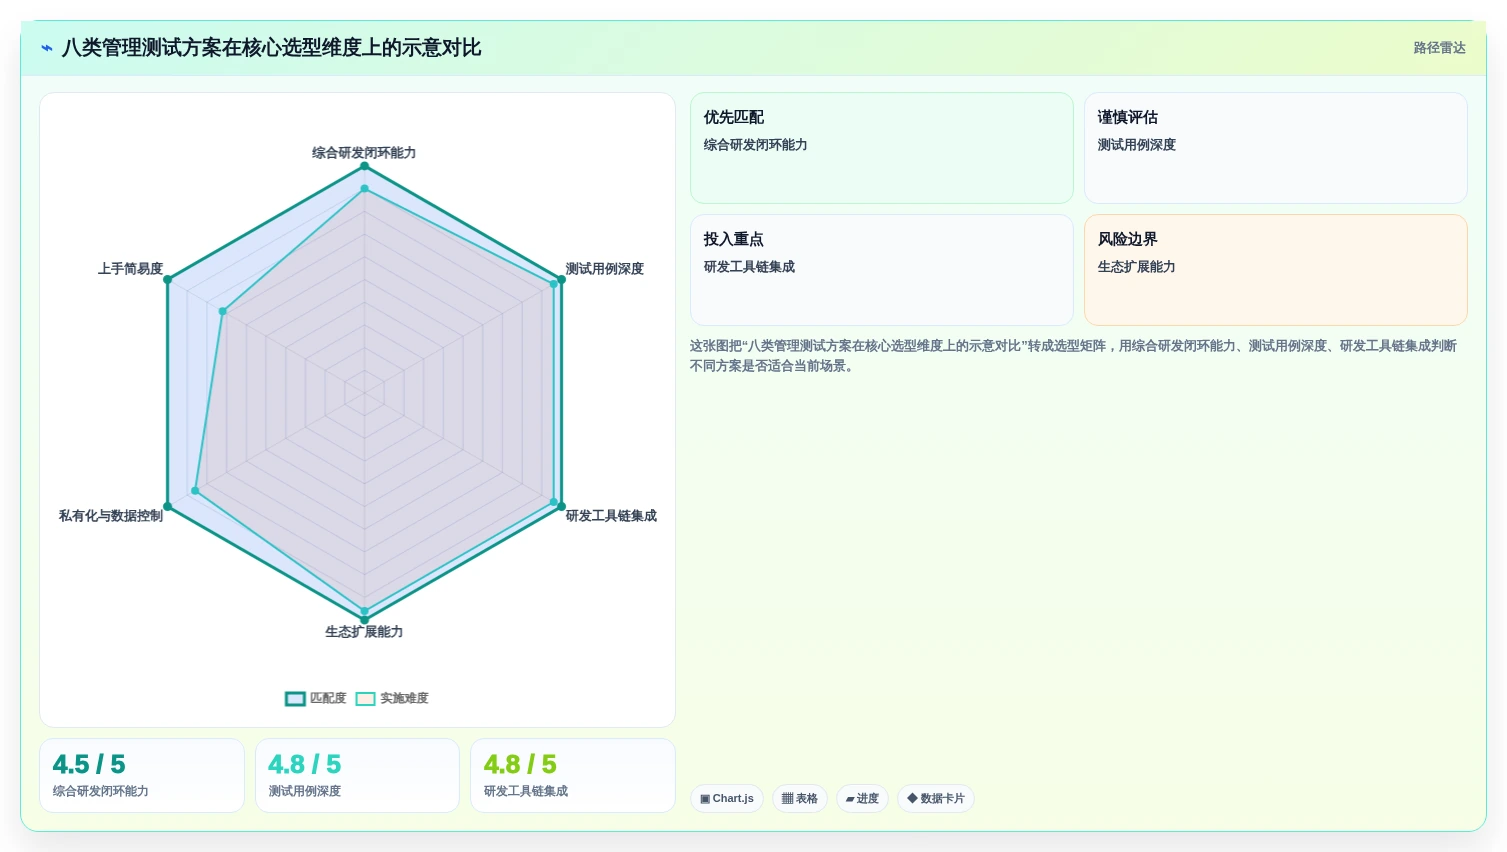
Task: Click the 上手简易度 radar axis label
Action: [x=130, y=269]
